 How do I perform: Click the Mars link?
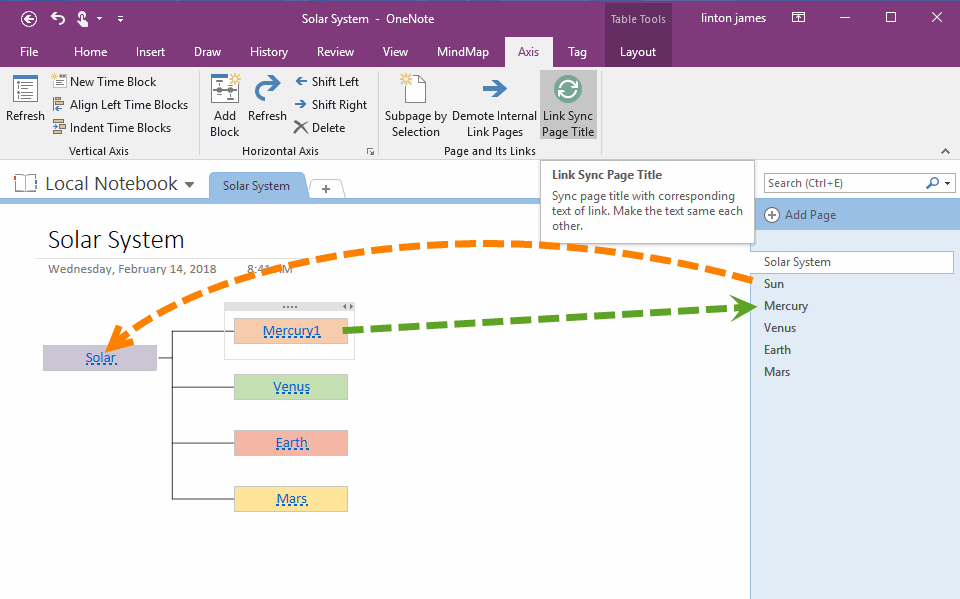[x=291, y=499]
